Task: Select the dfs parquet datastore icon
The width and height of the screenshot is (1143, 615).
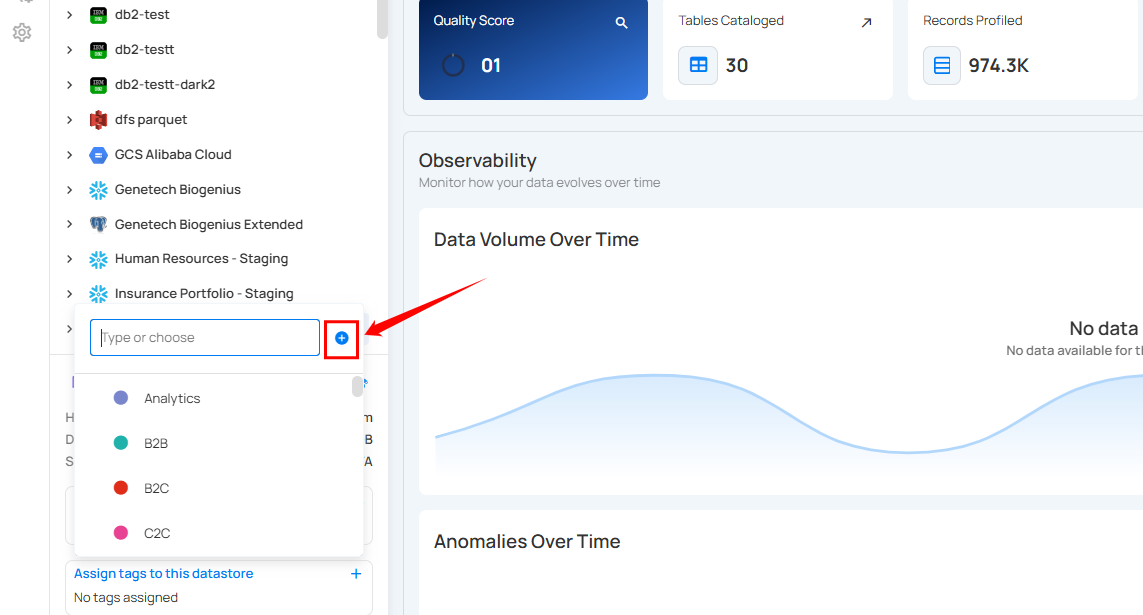Action: [x=98, y=120]
